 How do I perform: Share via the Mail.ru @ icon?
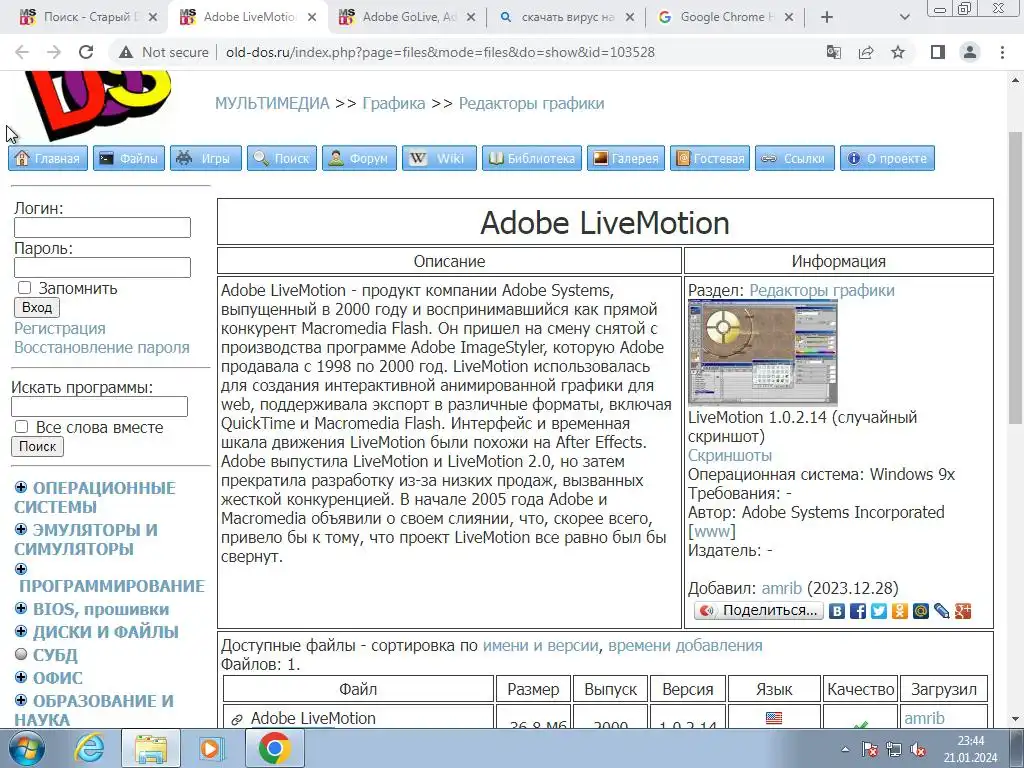pyautogui.click(x=920, y=611)
